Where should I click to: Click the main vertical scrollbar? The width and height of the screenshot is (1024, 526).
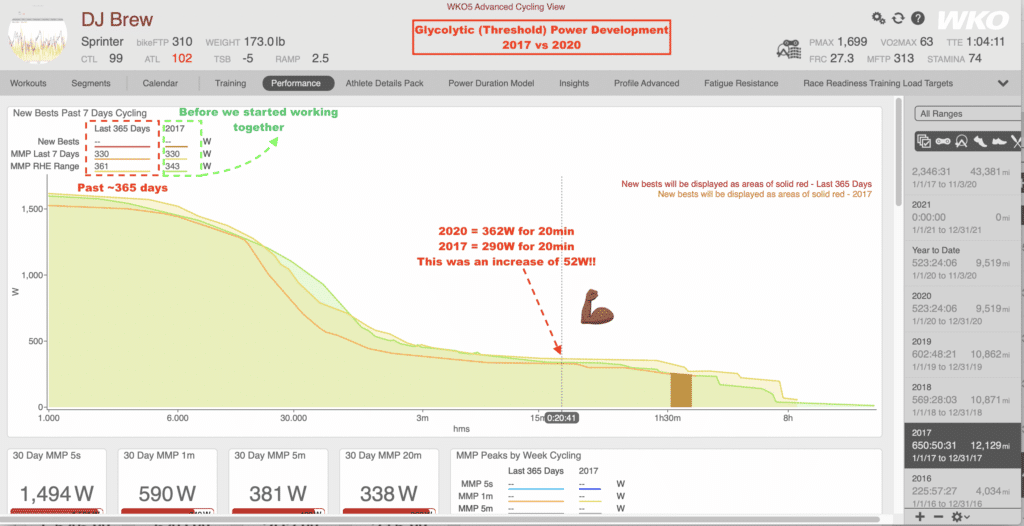pyautogui.click(x=899, y=152)
